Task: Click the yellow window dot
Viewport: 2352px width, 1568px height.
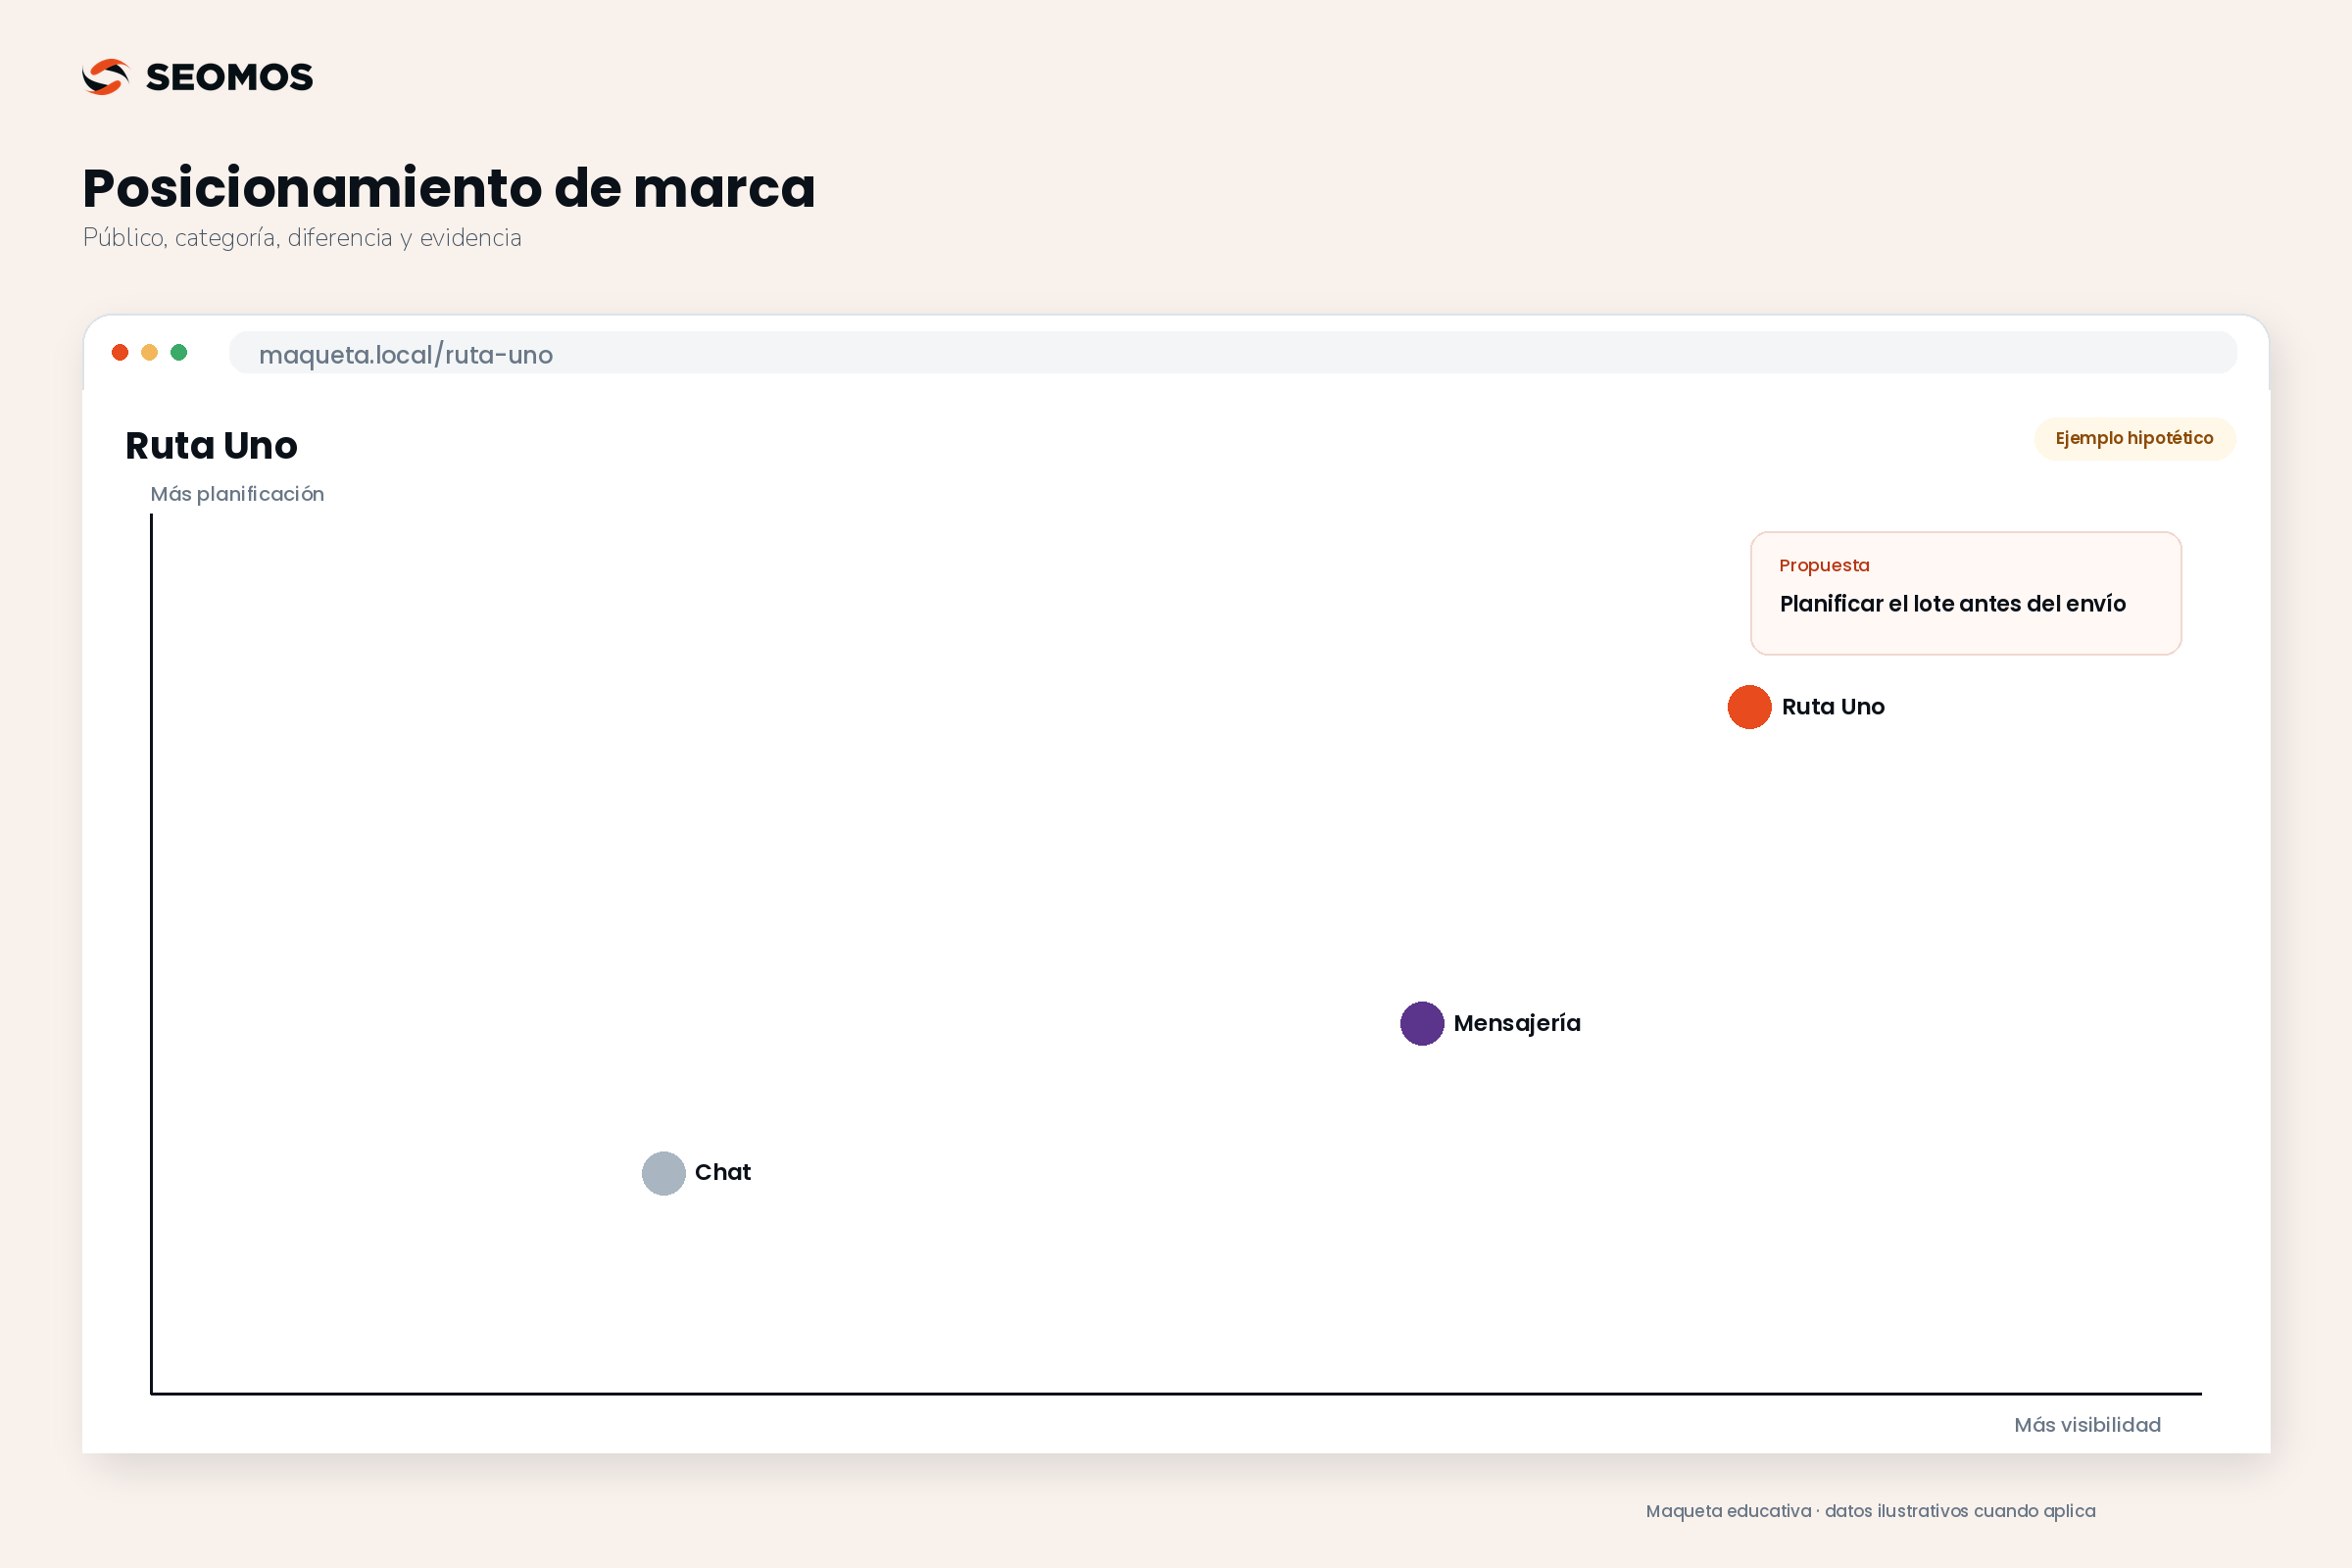Action: [x=149, y=352]
